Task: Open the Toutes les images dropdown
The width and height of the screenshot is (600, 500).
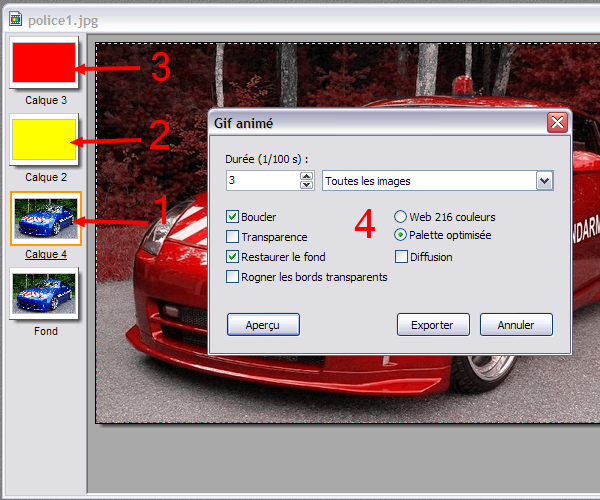Action: [545, 181]
